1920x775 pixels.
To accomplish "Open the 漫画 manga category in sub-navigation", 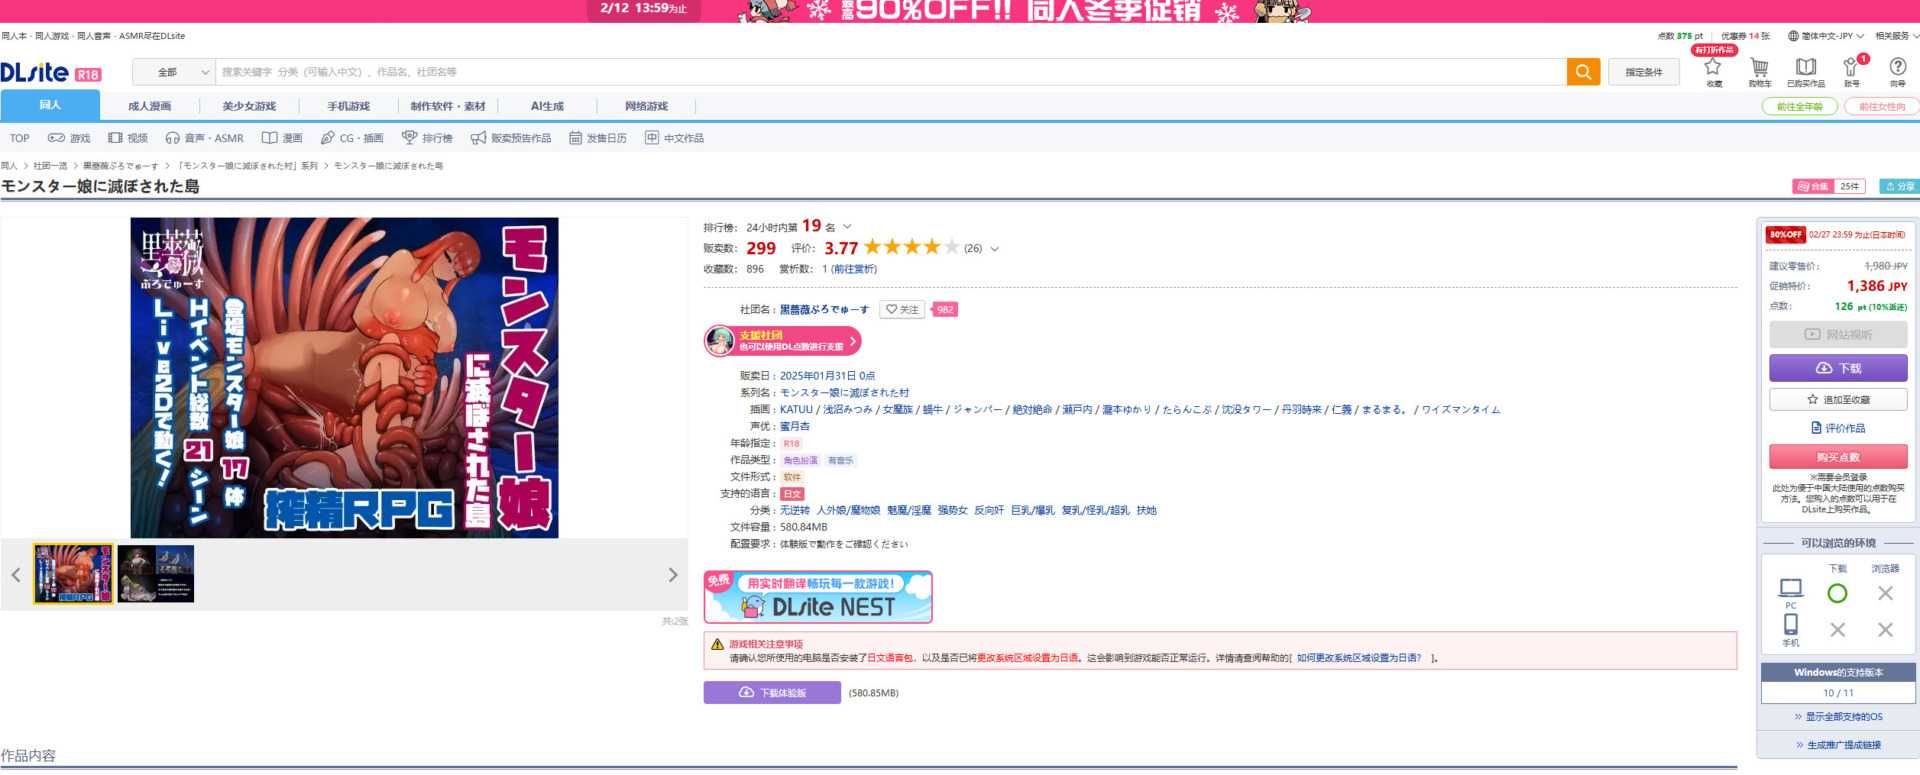I will point(282,138).
